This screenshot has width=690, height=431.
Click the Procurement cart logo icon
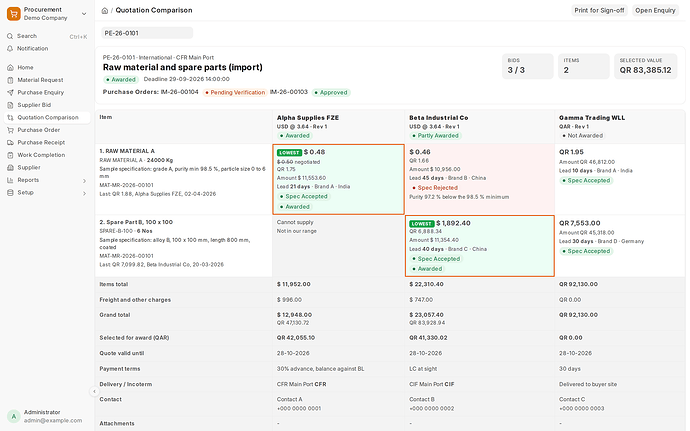(x=14, y=14)
